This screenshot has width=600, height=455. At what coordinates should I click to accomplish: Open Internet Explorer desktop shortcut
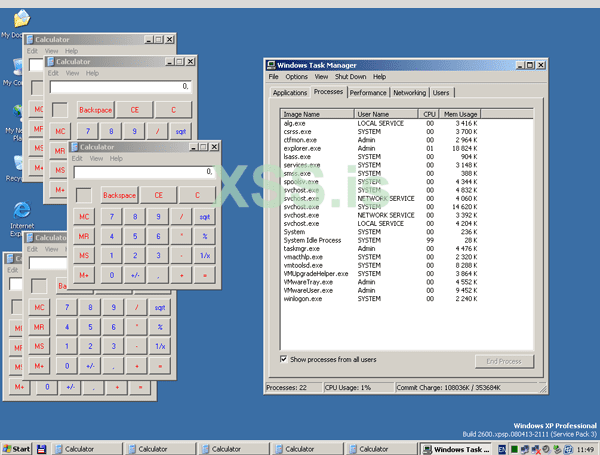coord(20,210)
